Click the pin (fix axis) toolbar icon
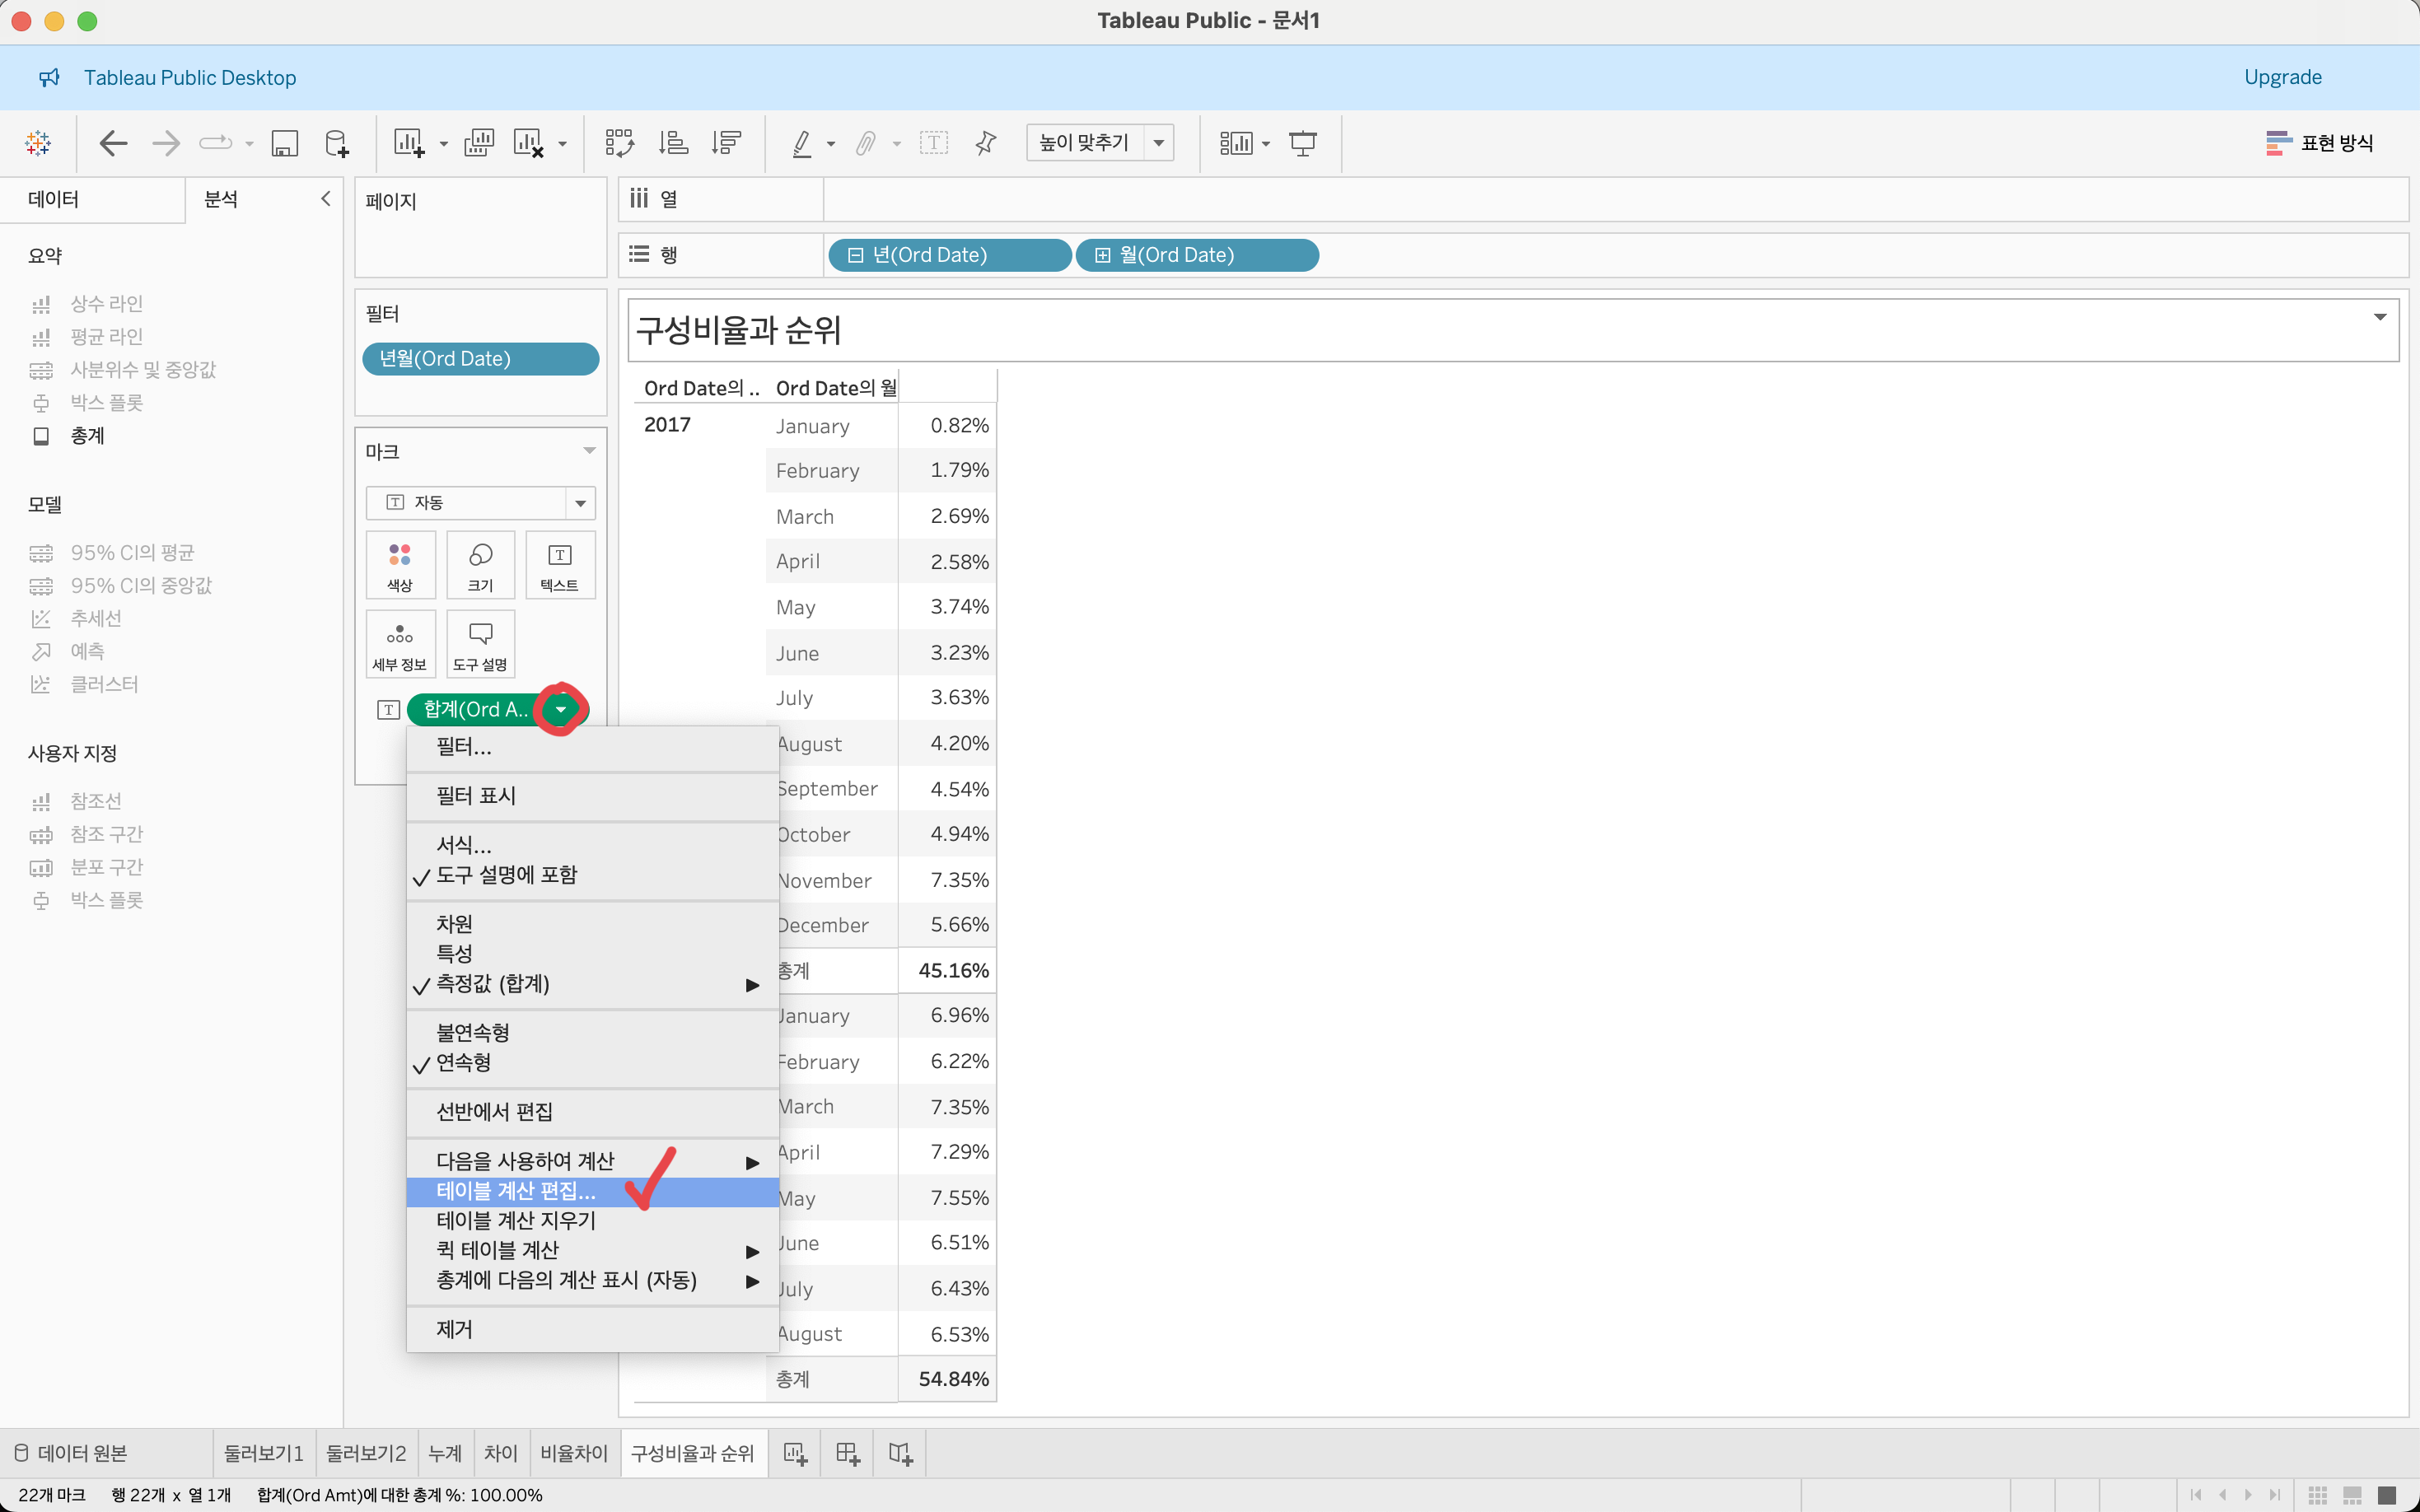The width and height of the screenshot is (2420, 1512). pos(985,143)
